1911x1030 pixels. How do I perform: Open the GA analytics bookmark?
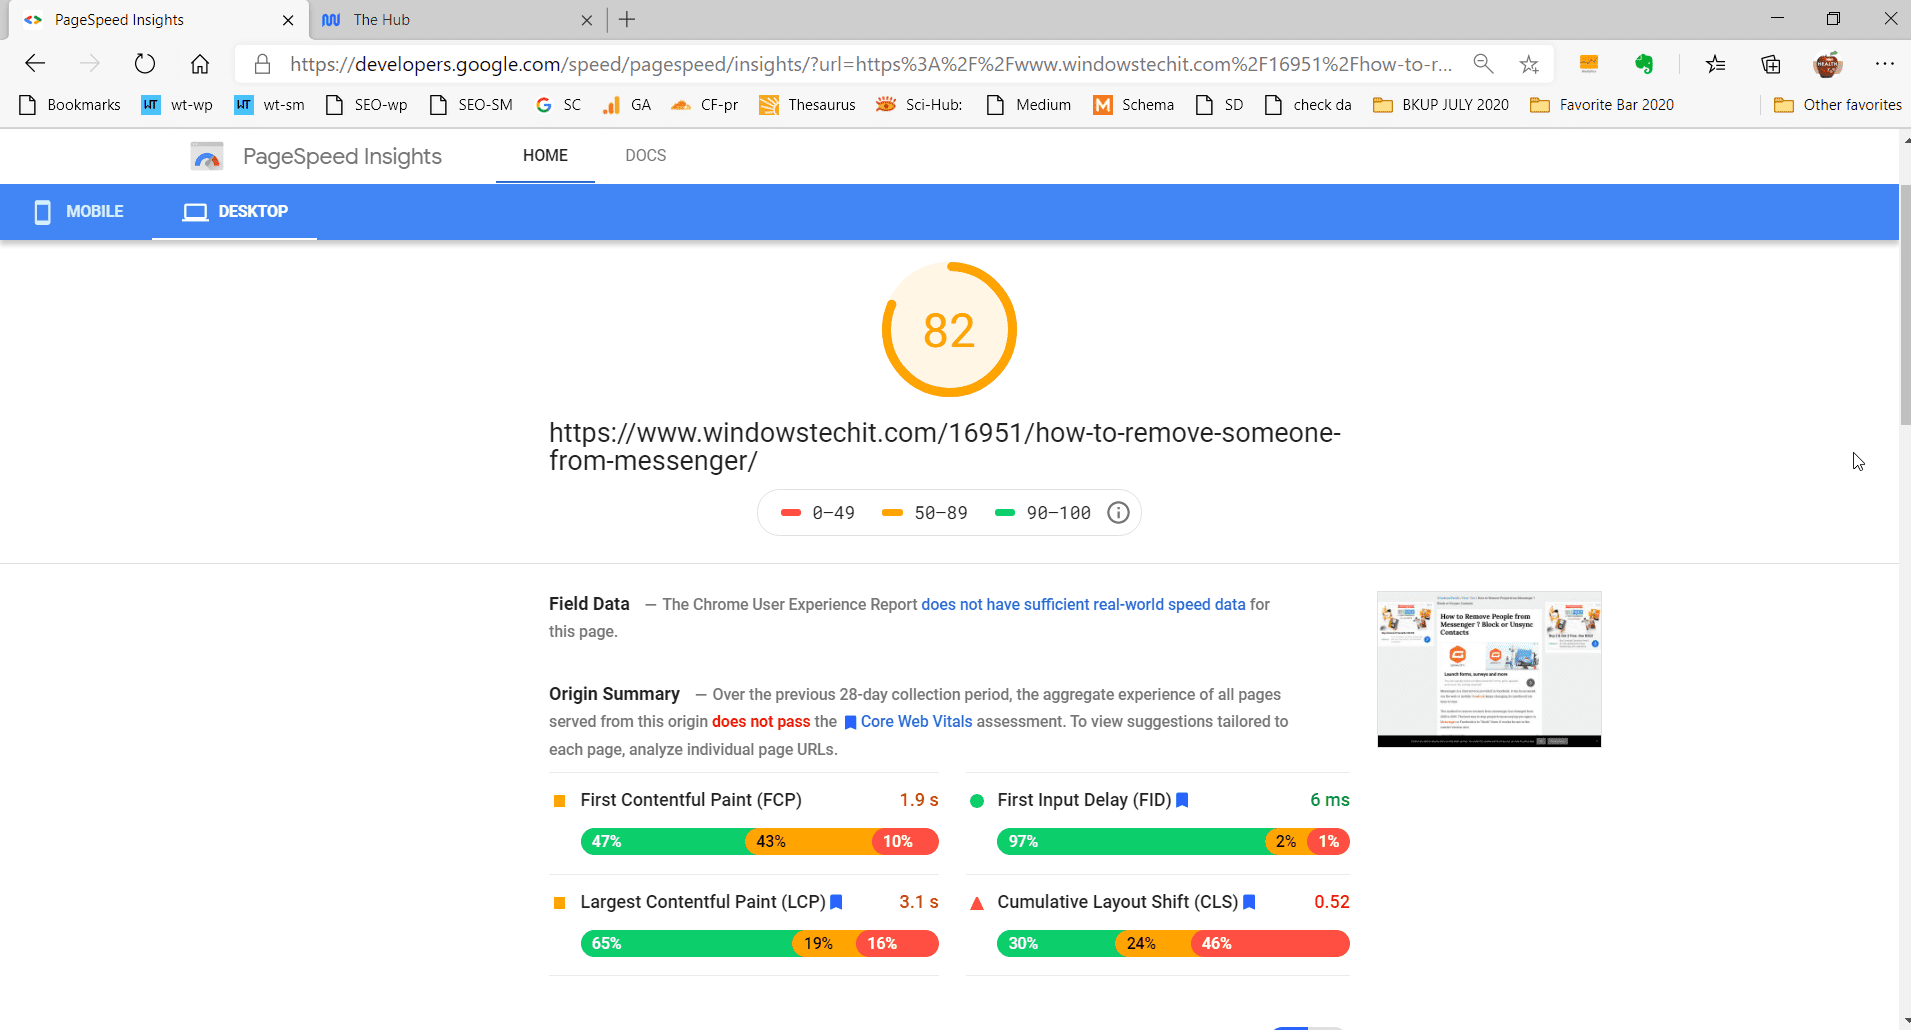pyautogui.click(x=627, y=105)
